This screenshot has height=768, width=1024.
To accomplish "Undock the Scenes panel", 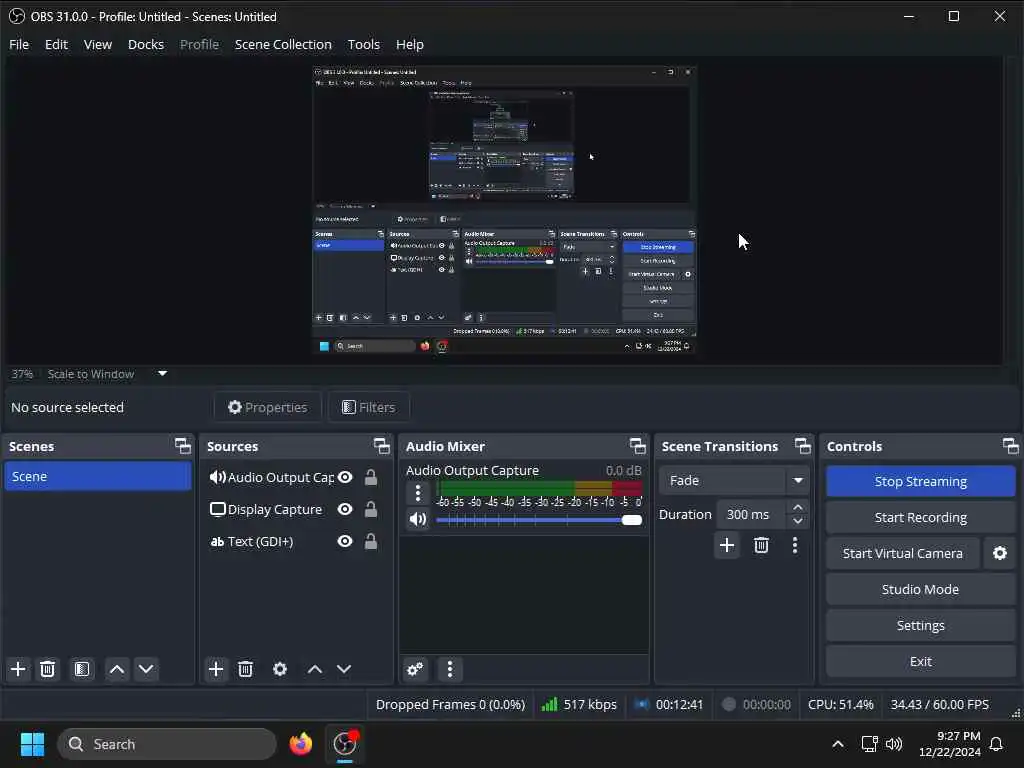I will click(x=183, y=446).
